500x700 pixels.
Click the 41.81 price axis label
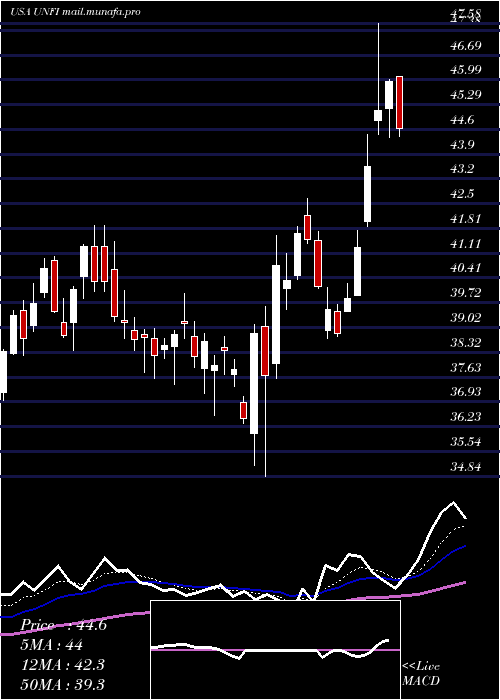pos(466,219)
